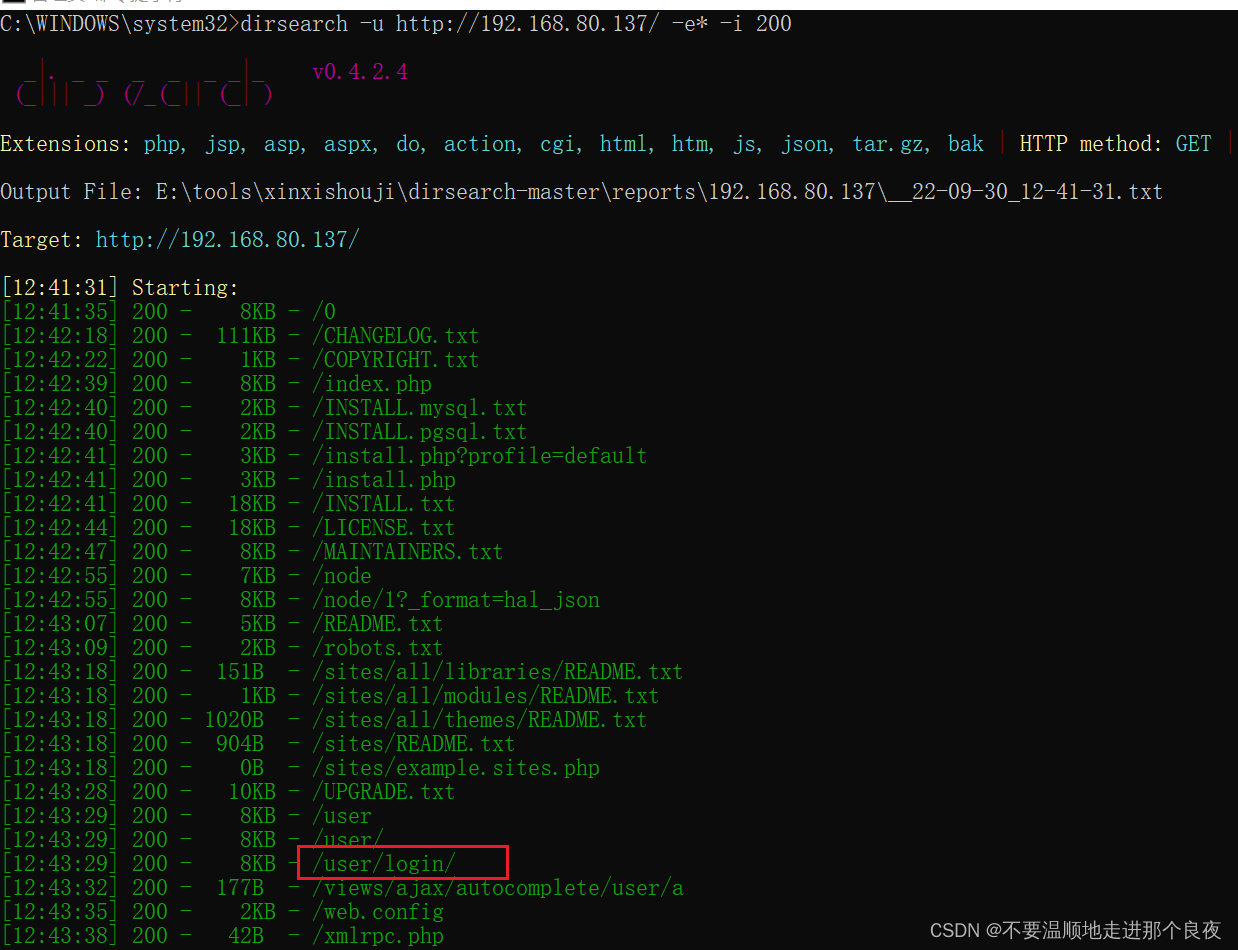This screenshot has height=950, width=1238.
Task: Click the [12:43:38] timestamp
Action: coord(60,936)
